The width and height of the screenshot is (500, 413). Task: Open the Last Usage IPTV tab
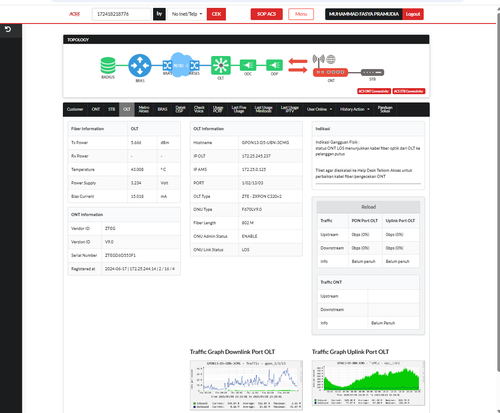tap(289, 109)
